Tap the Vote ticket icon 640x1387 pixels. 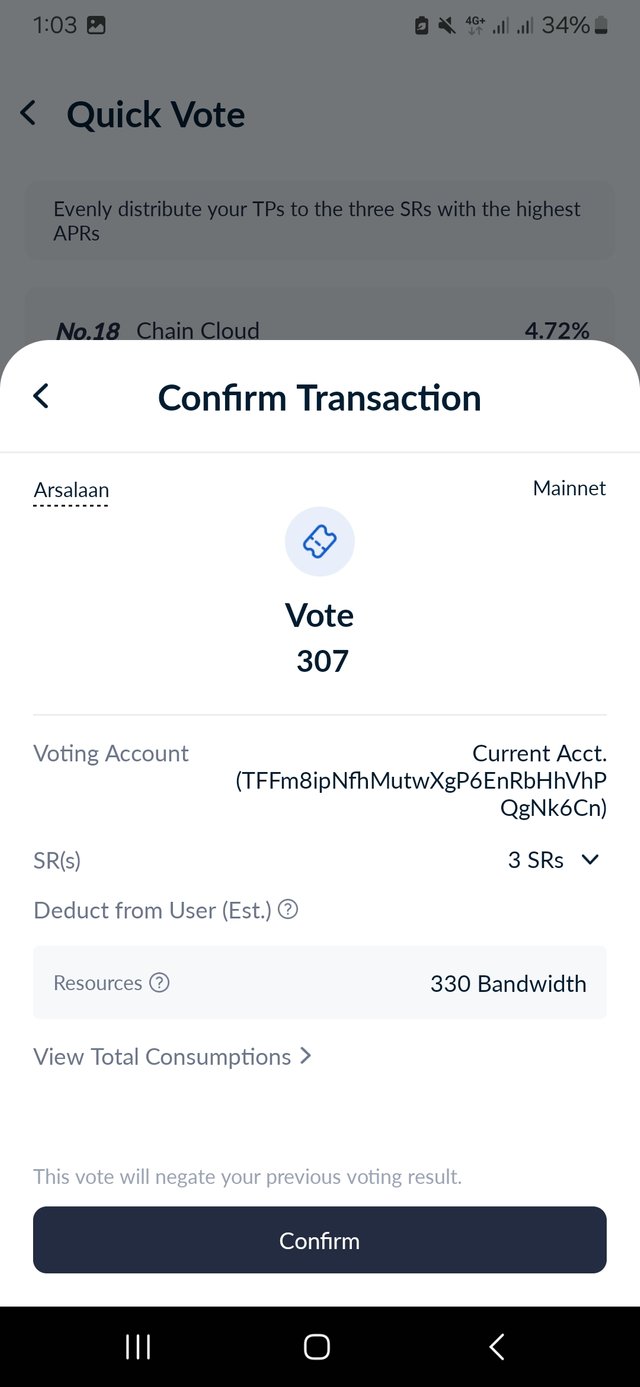coord(320,541)
